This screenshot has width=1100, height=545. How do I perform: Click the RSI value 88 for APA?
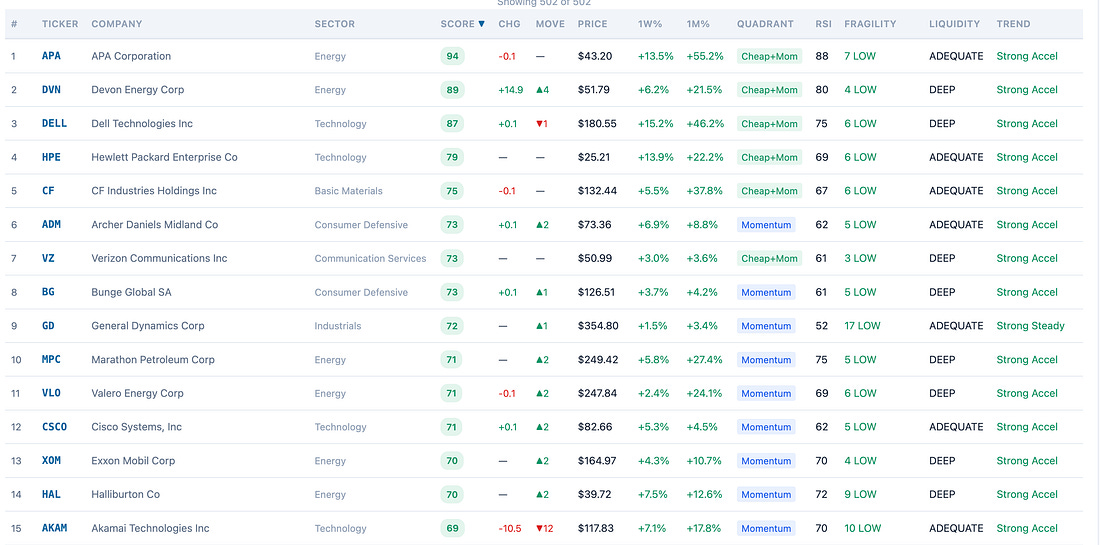coord(821,56)
